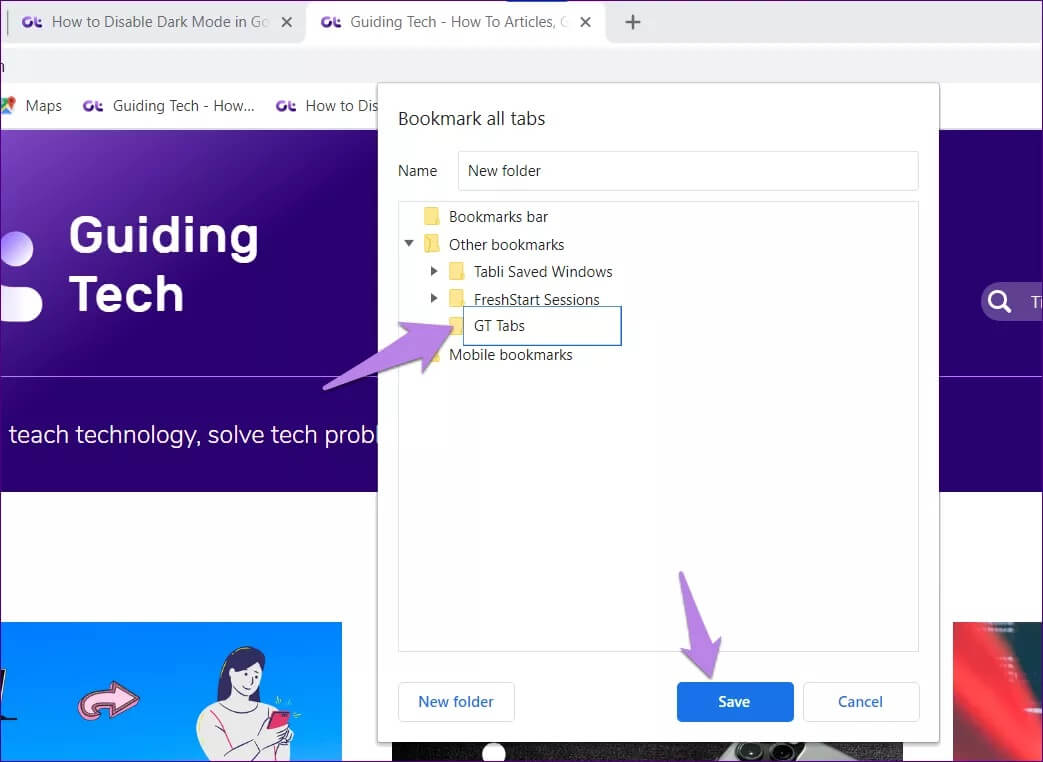Click the first tab's GT favicon

(32, 22)
